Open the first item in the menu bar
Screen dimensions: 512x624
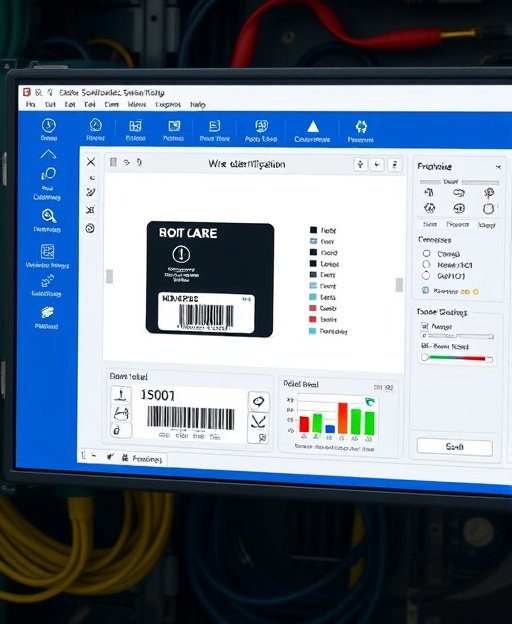click(x=31, y=104)
